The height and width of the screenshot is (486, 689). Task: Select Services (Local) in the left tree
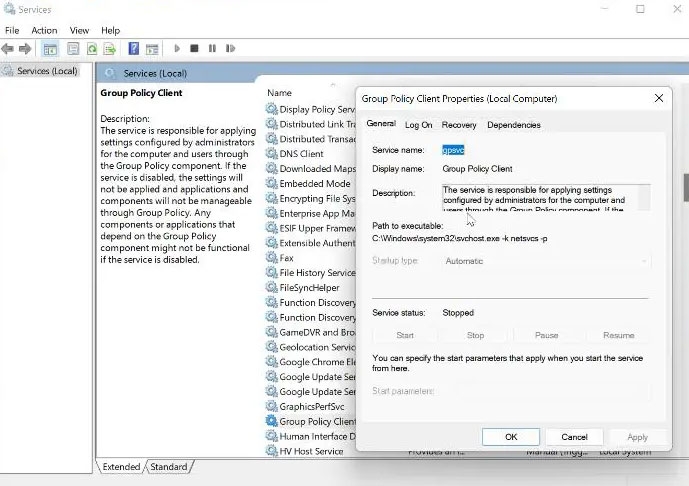tap(47, 71)
